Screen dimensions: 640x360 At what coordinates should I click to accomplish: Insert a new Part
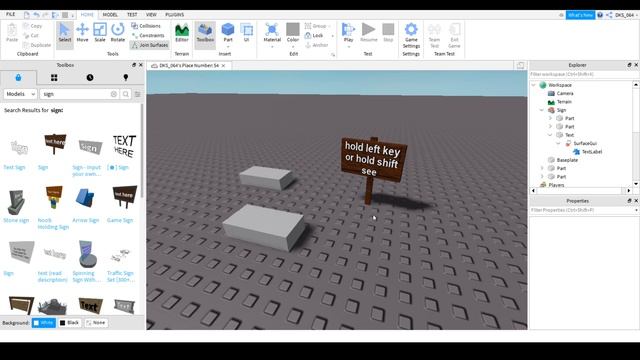[228, 33]
